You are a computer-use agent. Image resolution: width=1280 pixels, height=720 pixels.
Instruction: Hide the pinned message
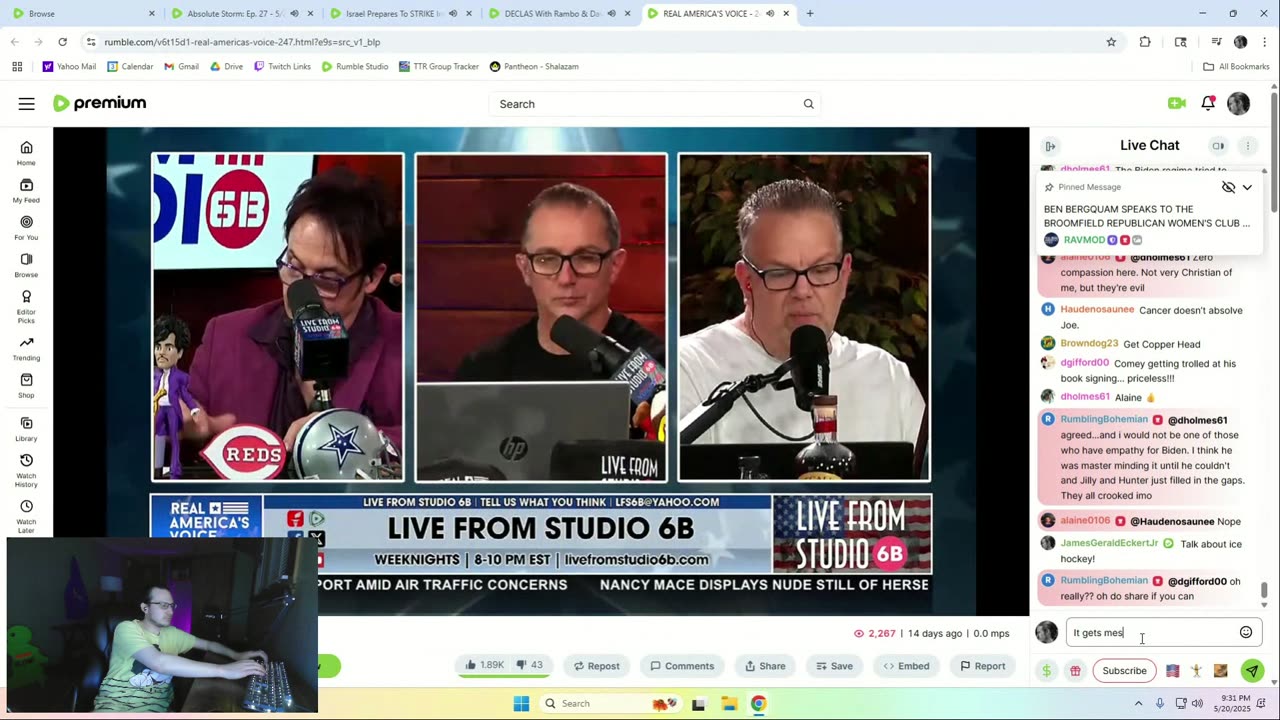(x=1228, y=187)
